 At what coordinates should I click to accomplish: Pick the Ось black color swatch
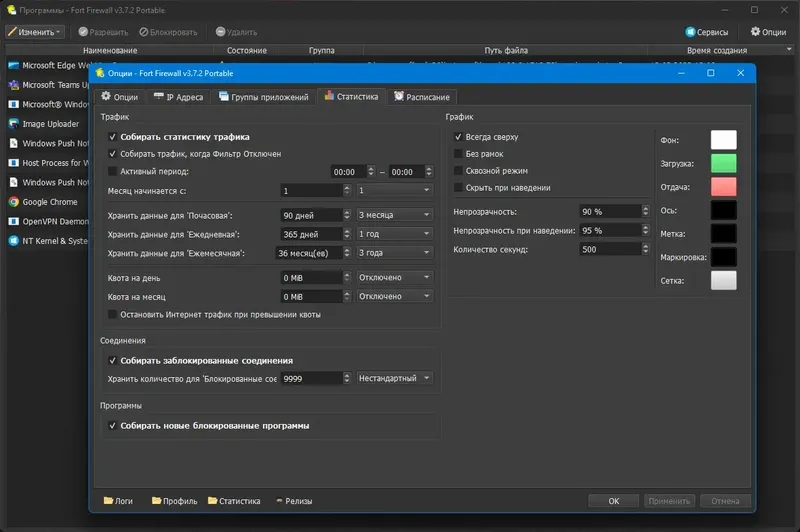(723, 210)
